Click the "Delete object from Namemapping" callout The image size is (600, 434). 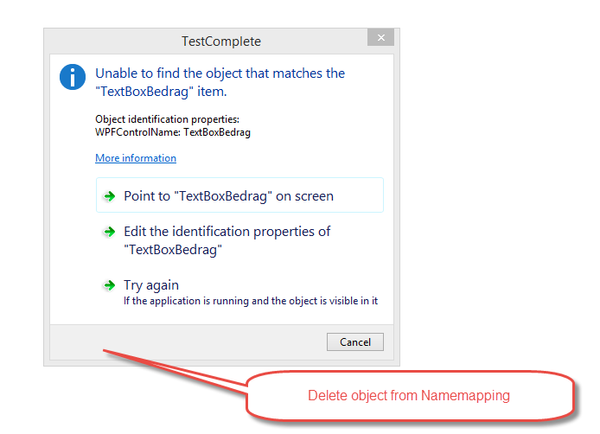click(x=410, y=396)
